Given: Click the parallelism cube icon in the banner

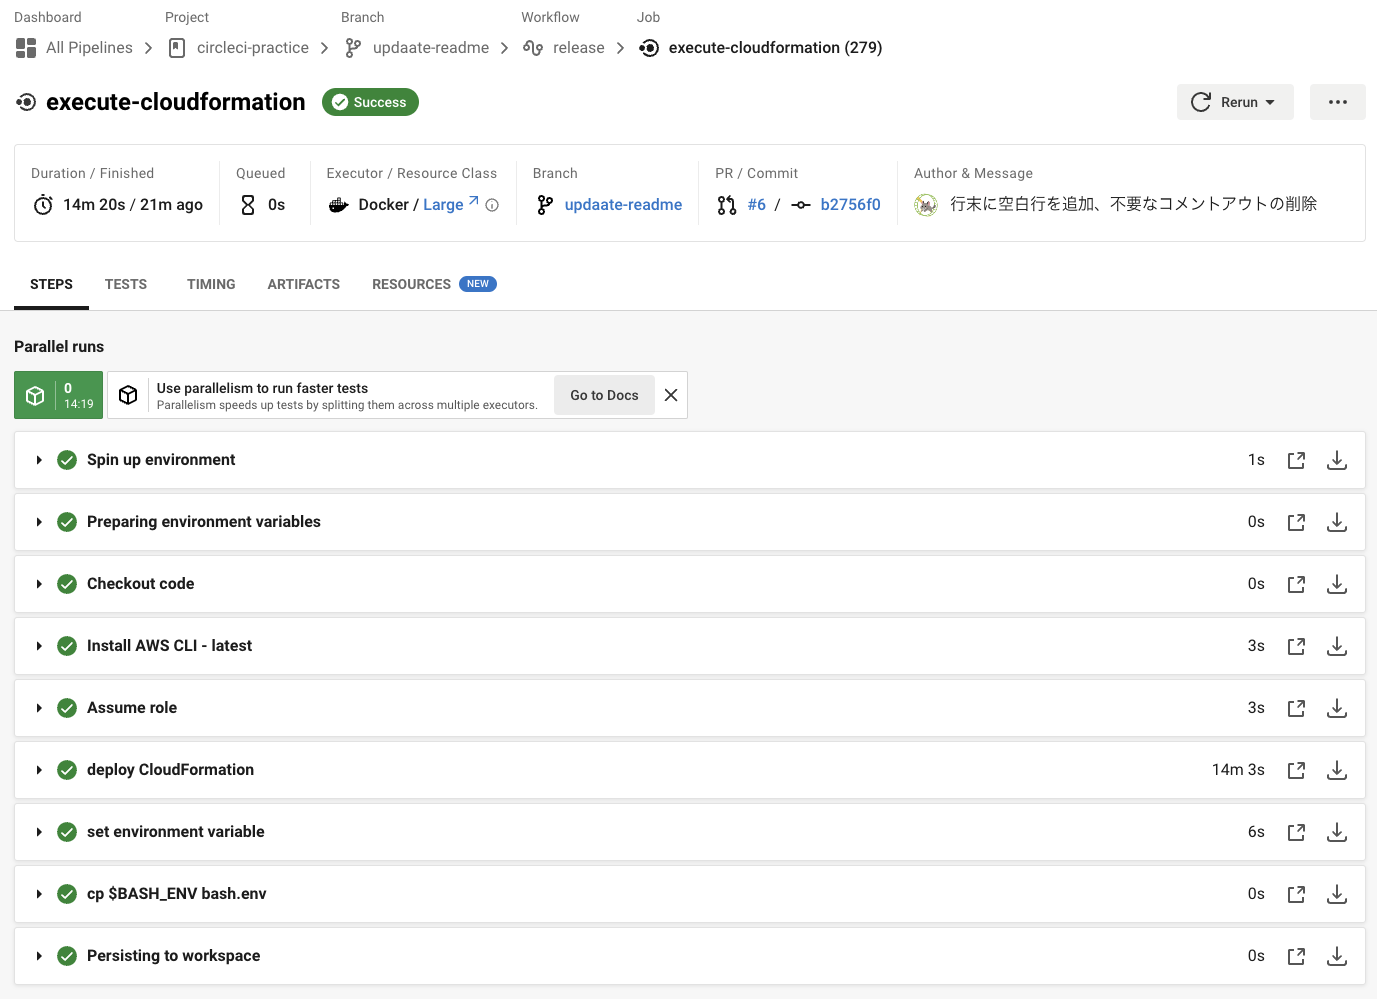Looking at the screenshot, I should click(x=128, y=394).
